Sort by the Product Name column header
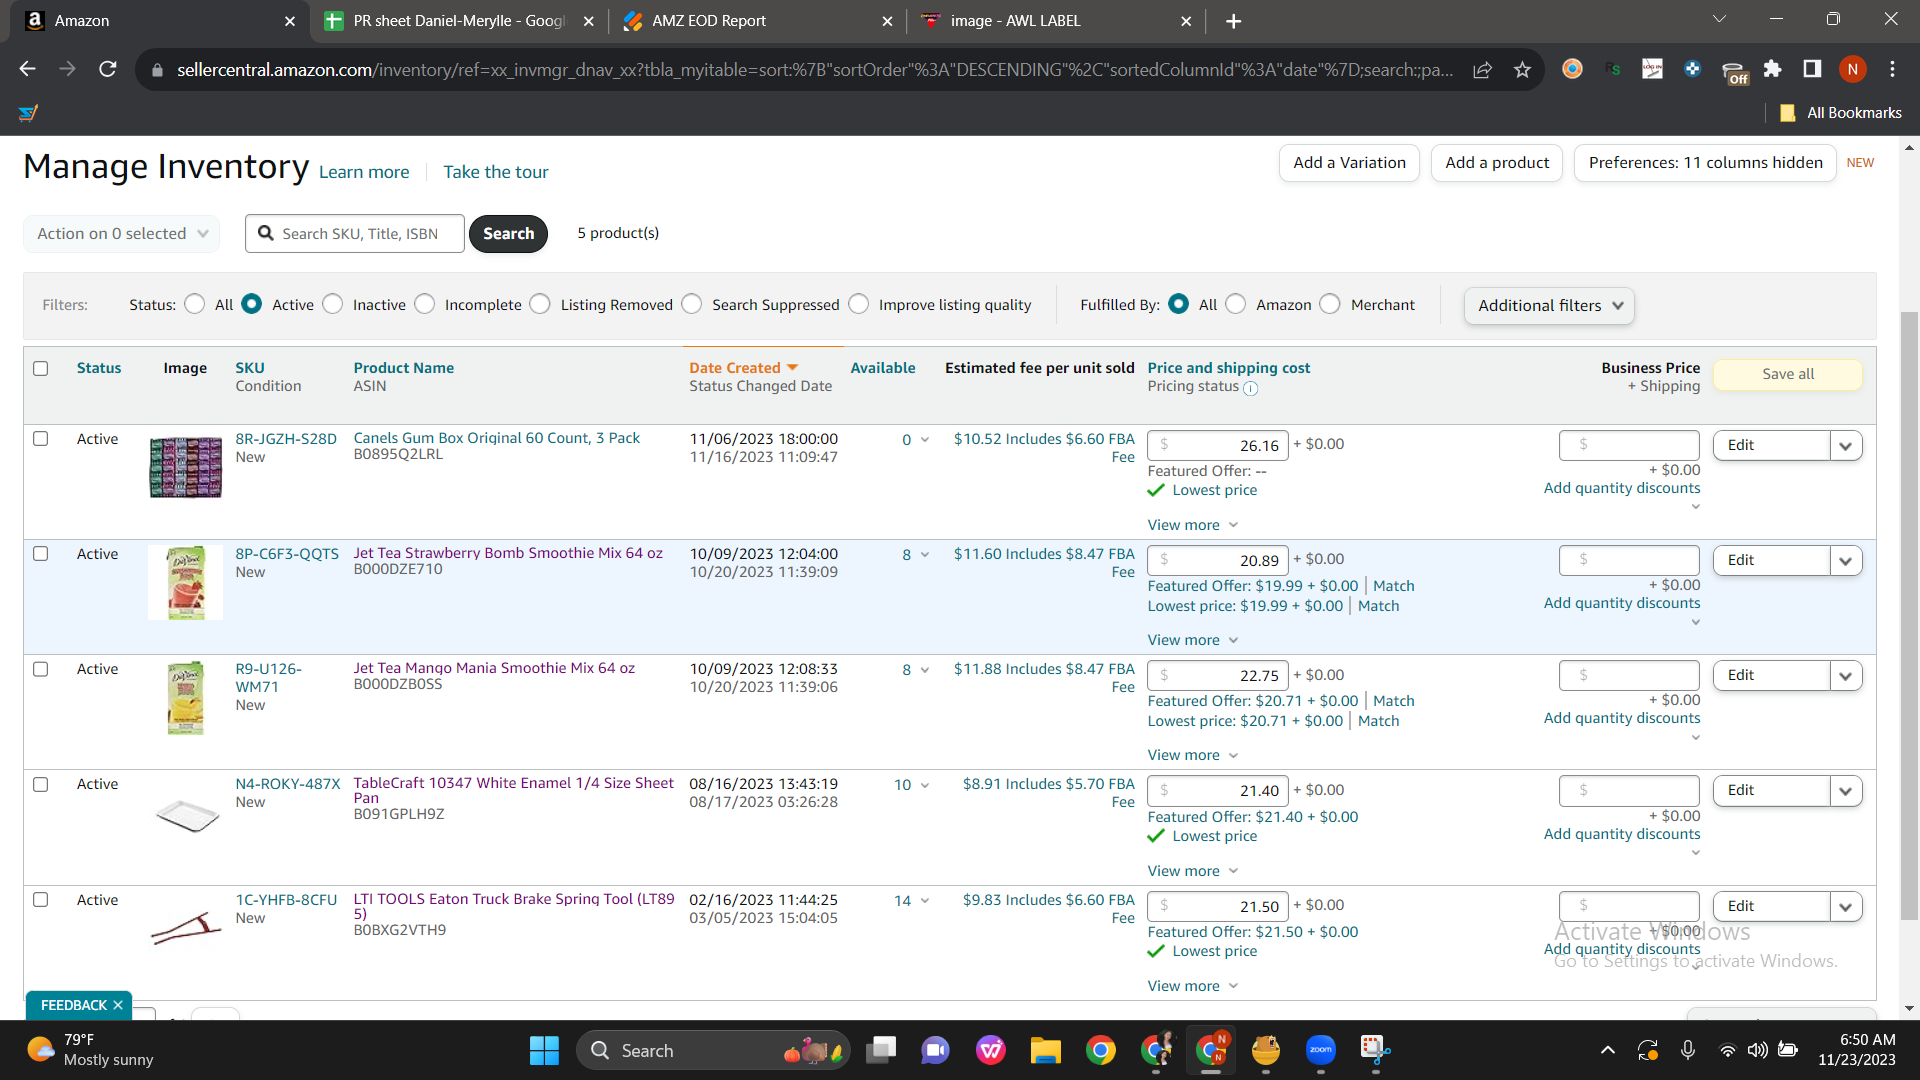Viewport: 1920px width, 1080px height. point(404,368)
